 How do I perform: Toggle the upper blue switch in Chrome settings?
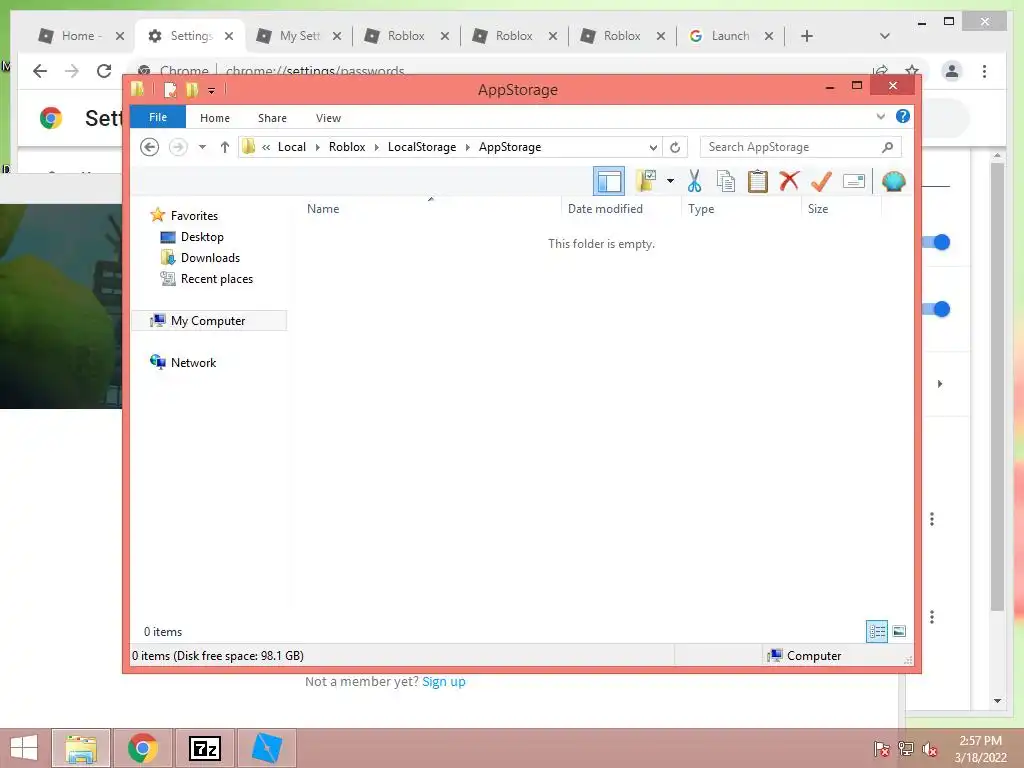(937, 242)
